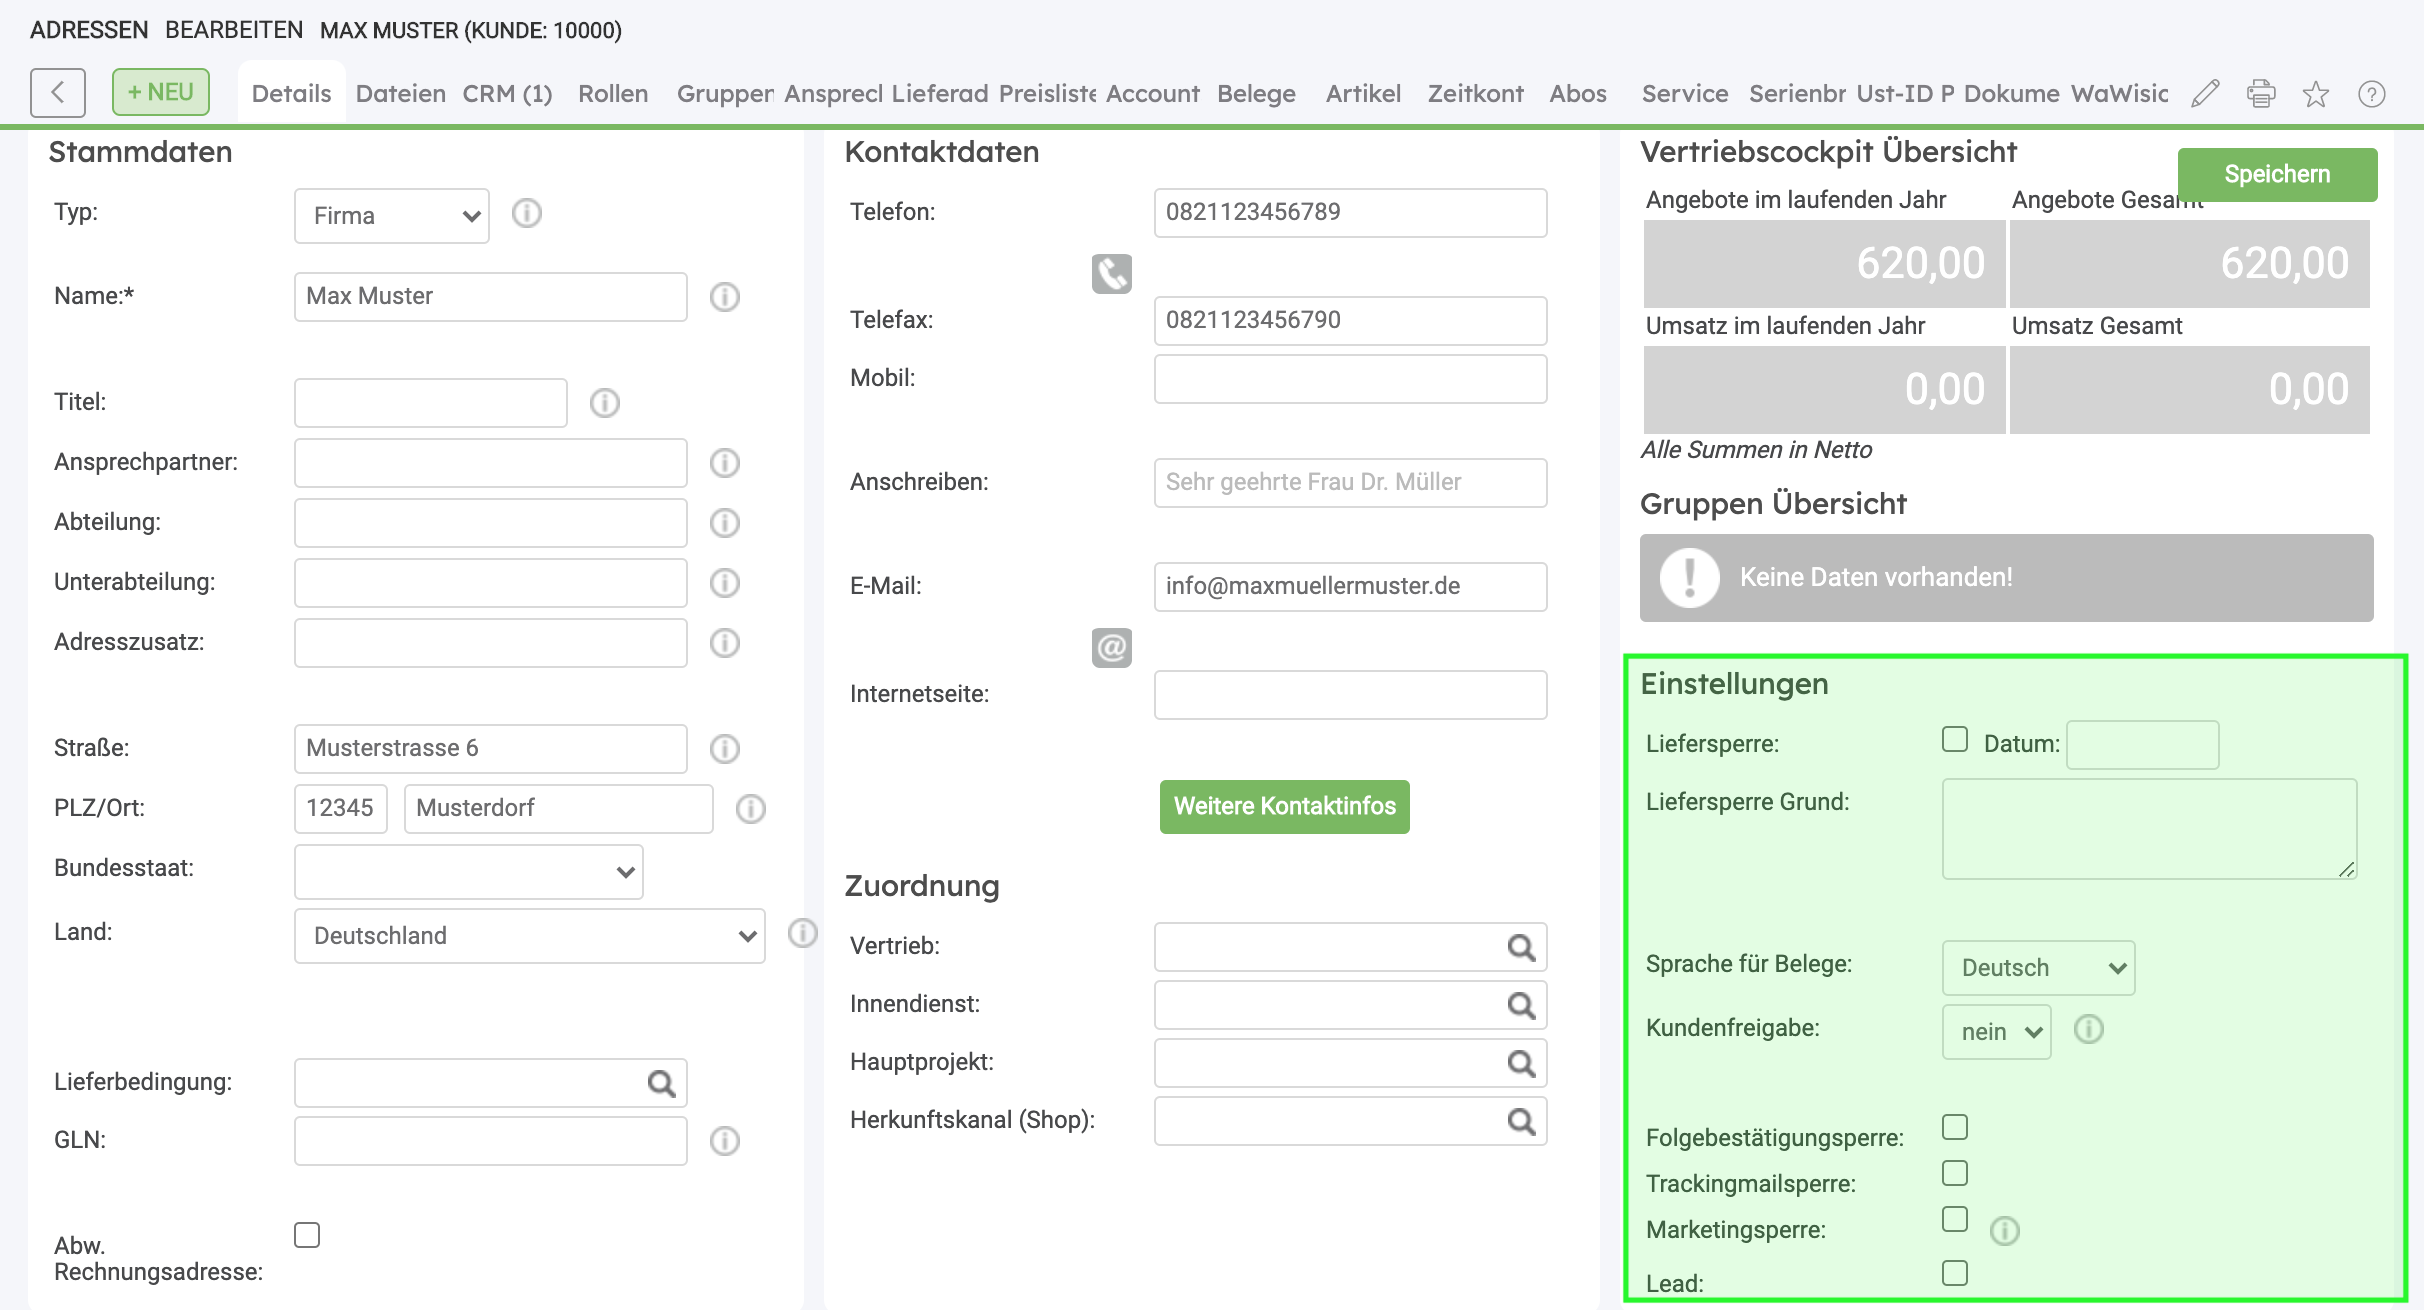
Task: Click the Weitere Kontaktinfos button
Action: [x=1284, y=806]
